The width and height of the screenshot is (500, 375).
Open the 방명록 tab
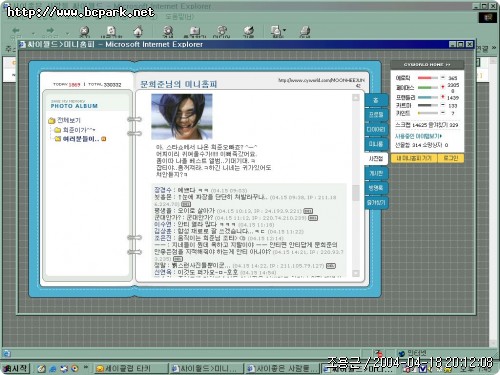coord(376,188)
